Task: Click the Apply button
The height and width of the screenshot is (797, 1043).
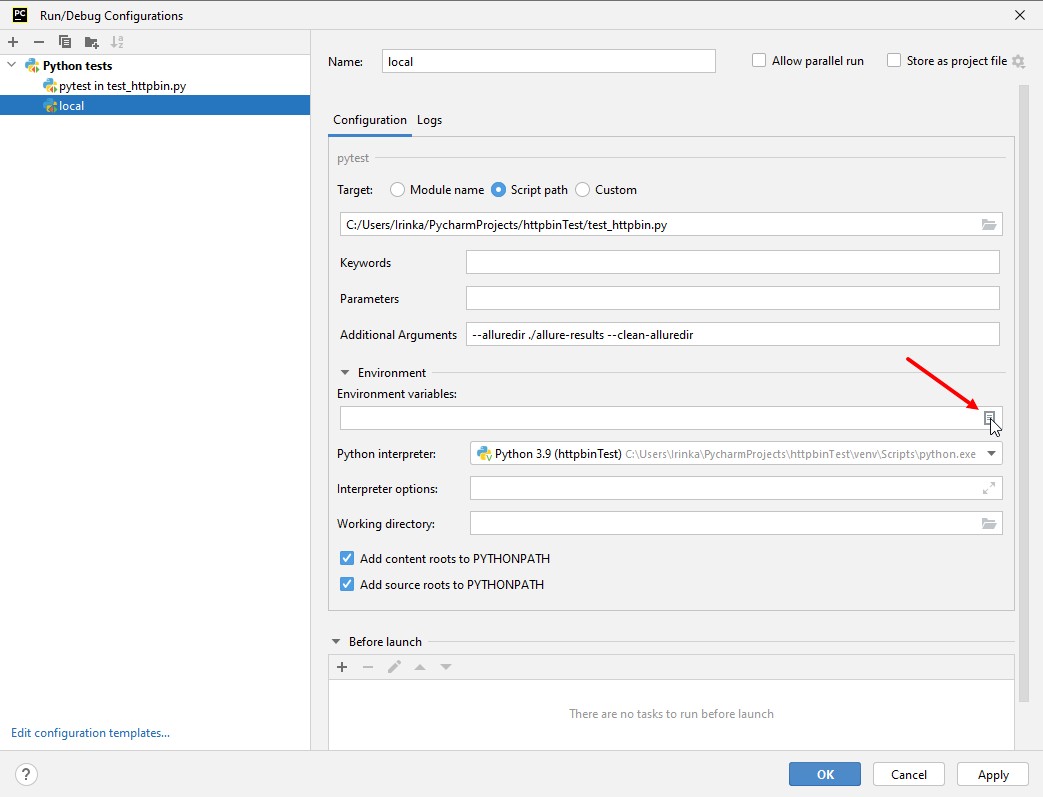Action: (x=992, y=774)
